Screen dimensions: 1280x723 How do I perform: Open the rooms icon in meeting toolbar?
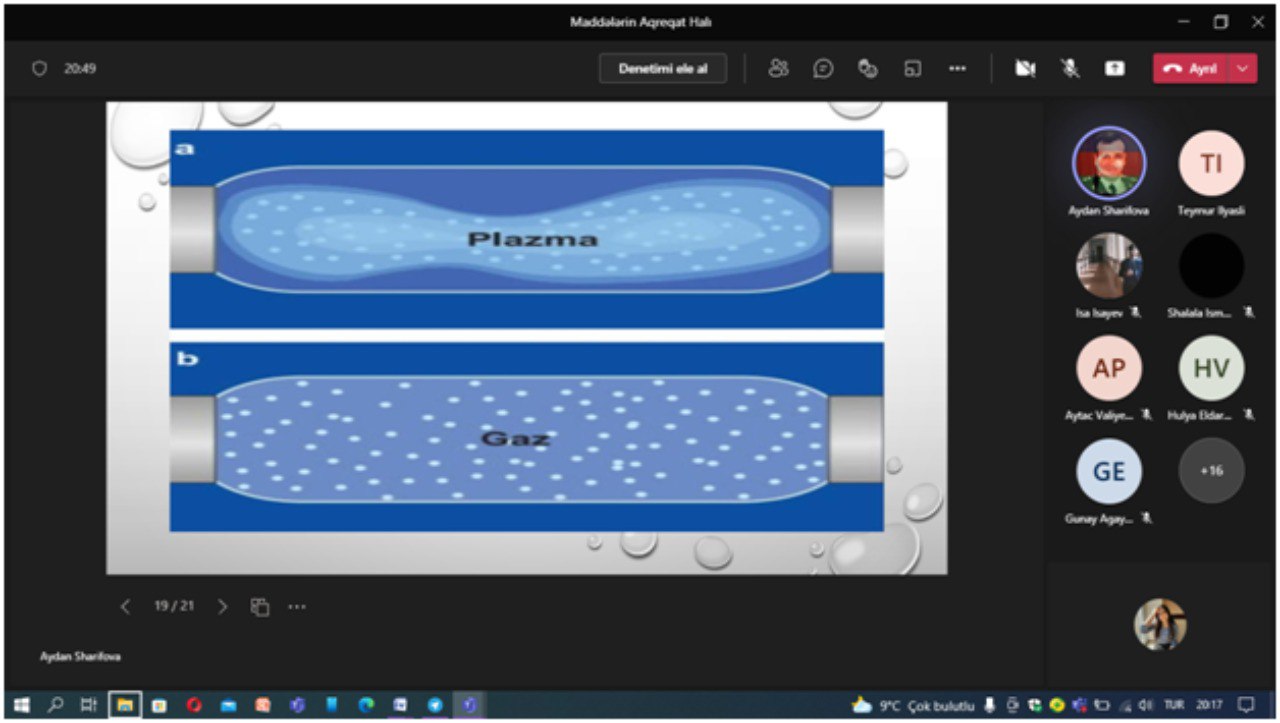[912, 68]
